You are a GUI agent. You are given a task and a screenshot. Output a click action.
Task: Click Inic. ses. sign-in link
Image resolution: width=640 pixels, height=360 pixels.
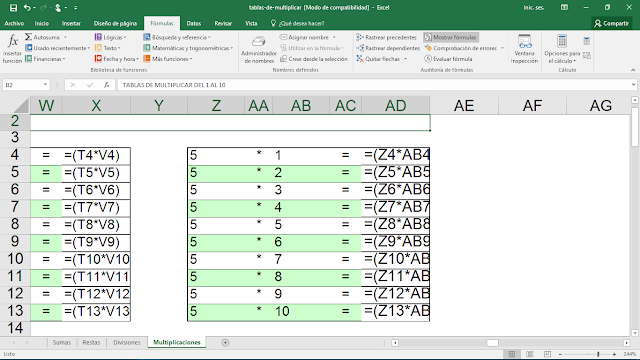(533, 8)
